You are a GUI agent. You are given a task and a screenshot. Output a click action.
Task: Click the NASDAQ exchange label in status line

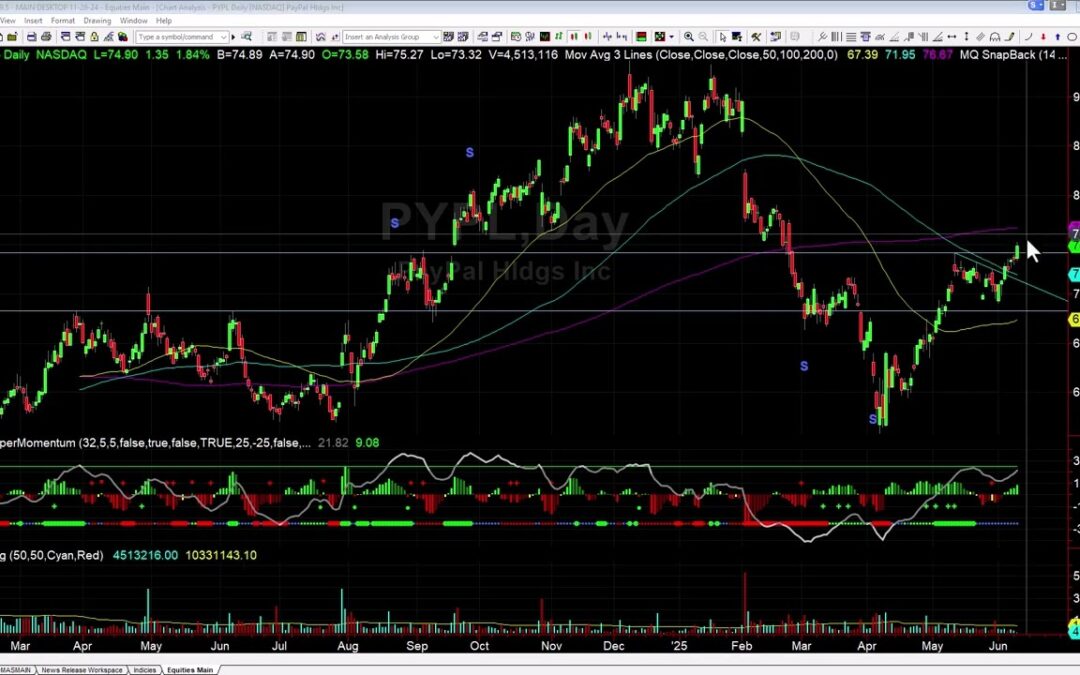tap(61, 54)
